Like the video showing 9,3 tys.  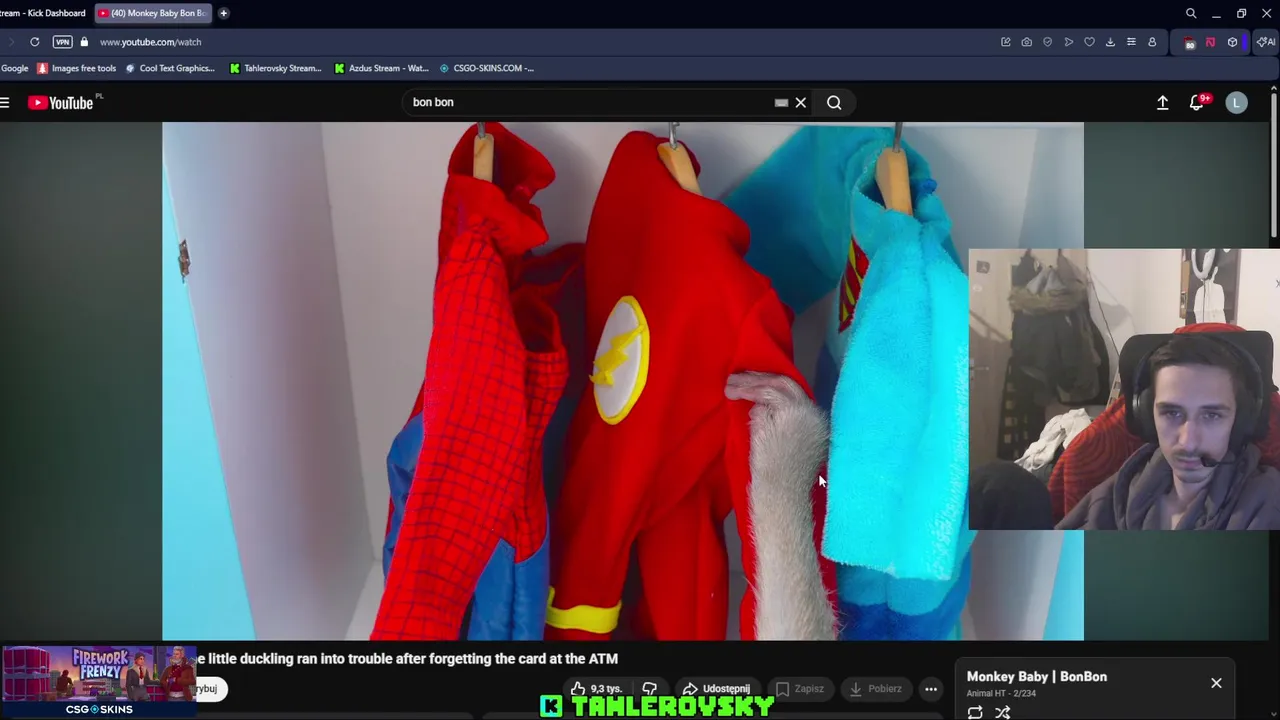[597, 688]
